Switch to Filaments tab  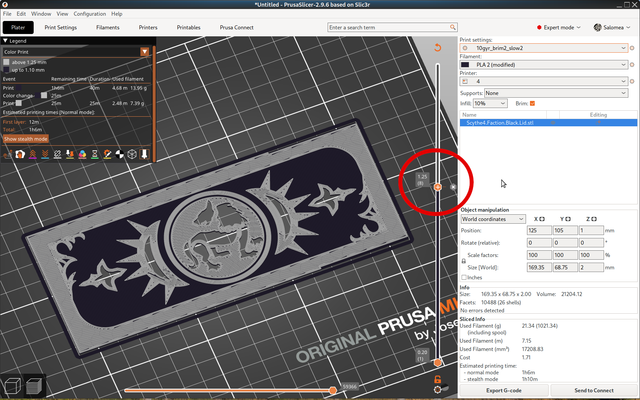click(x=108, y=27)
